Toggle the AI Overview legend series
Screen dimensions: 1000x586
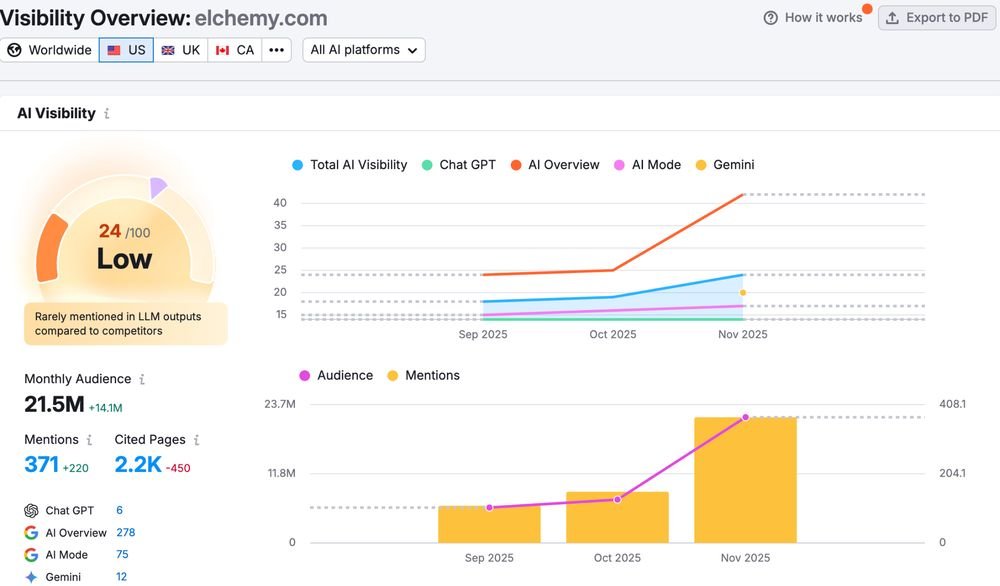[555, 165]
